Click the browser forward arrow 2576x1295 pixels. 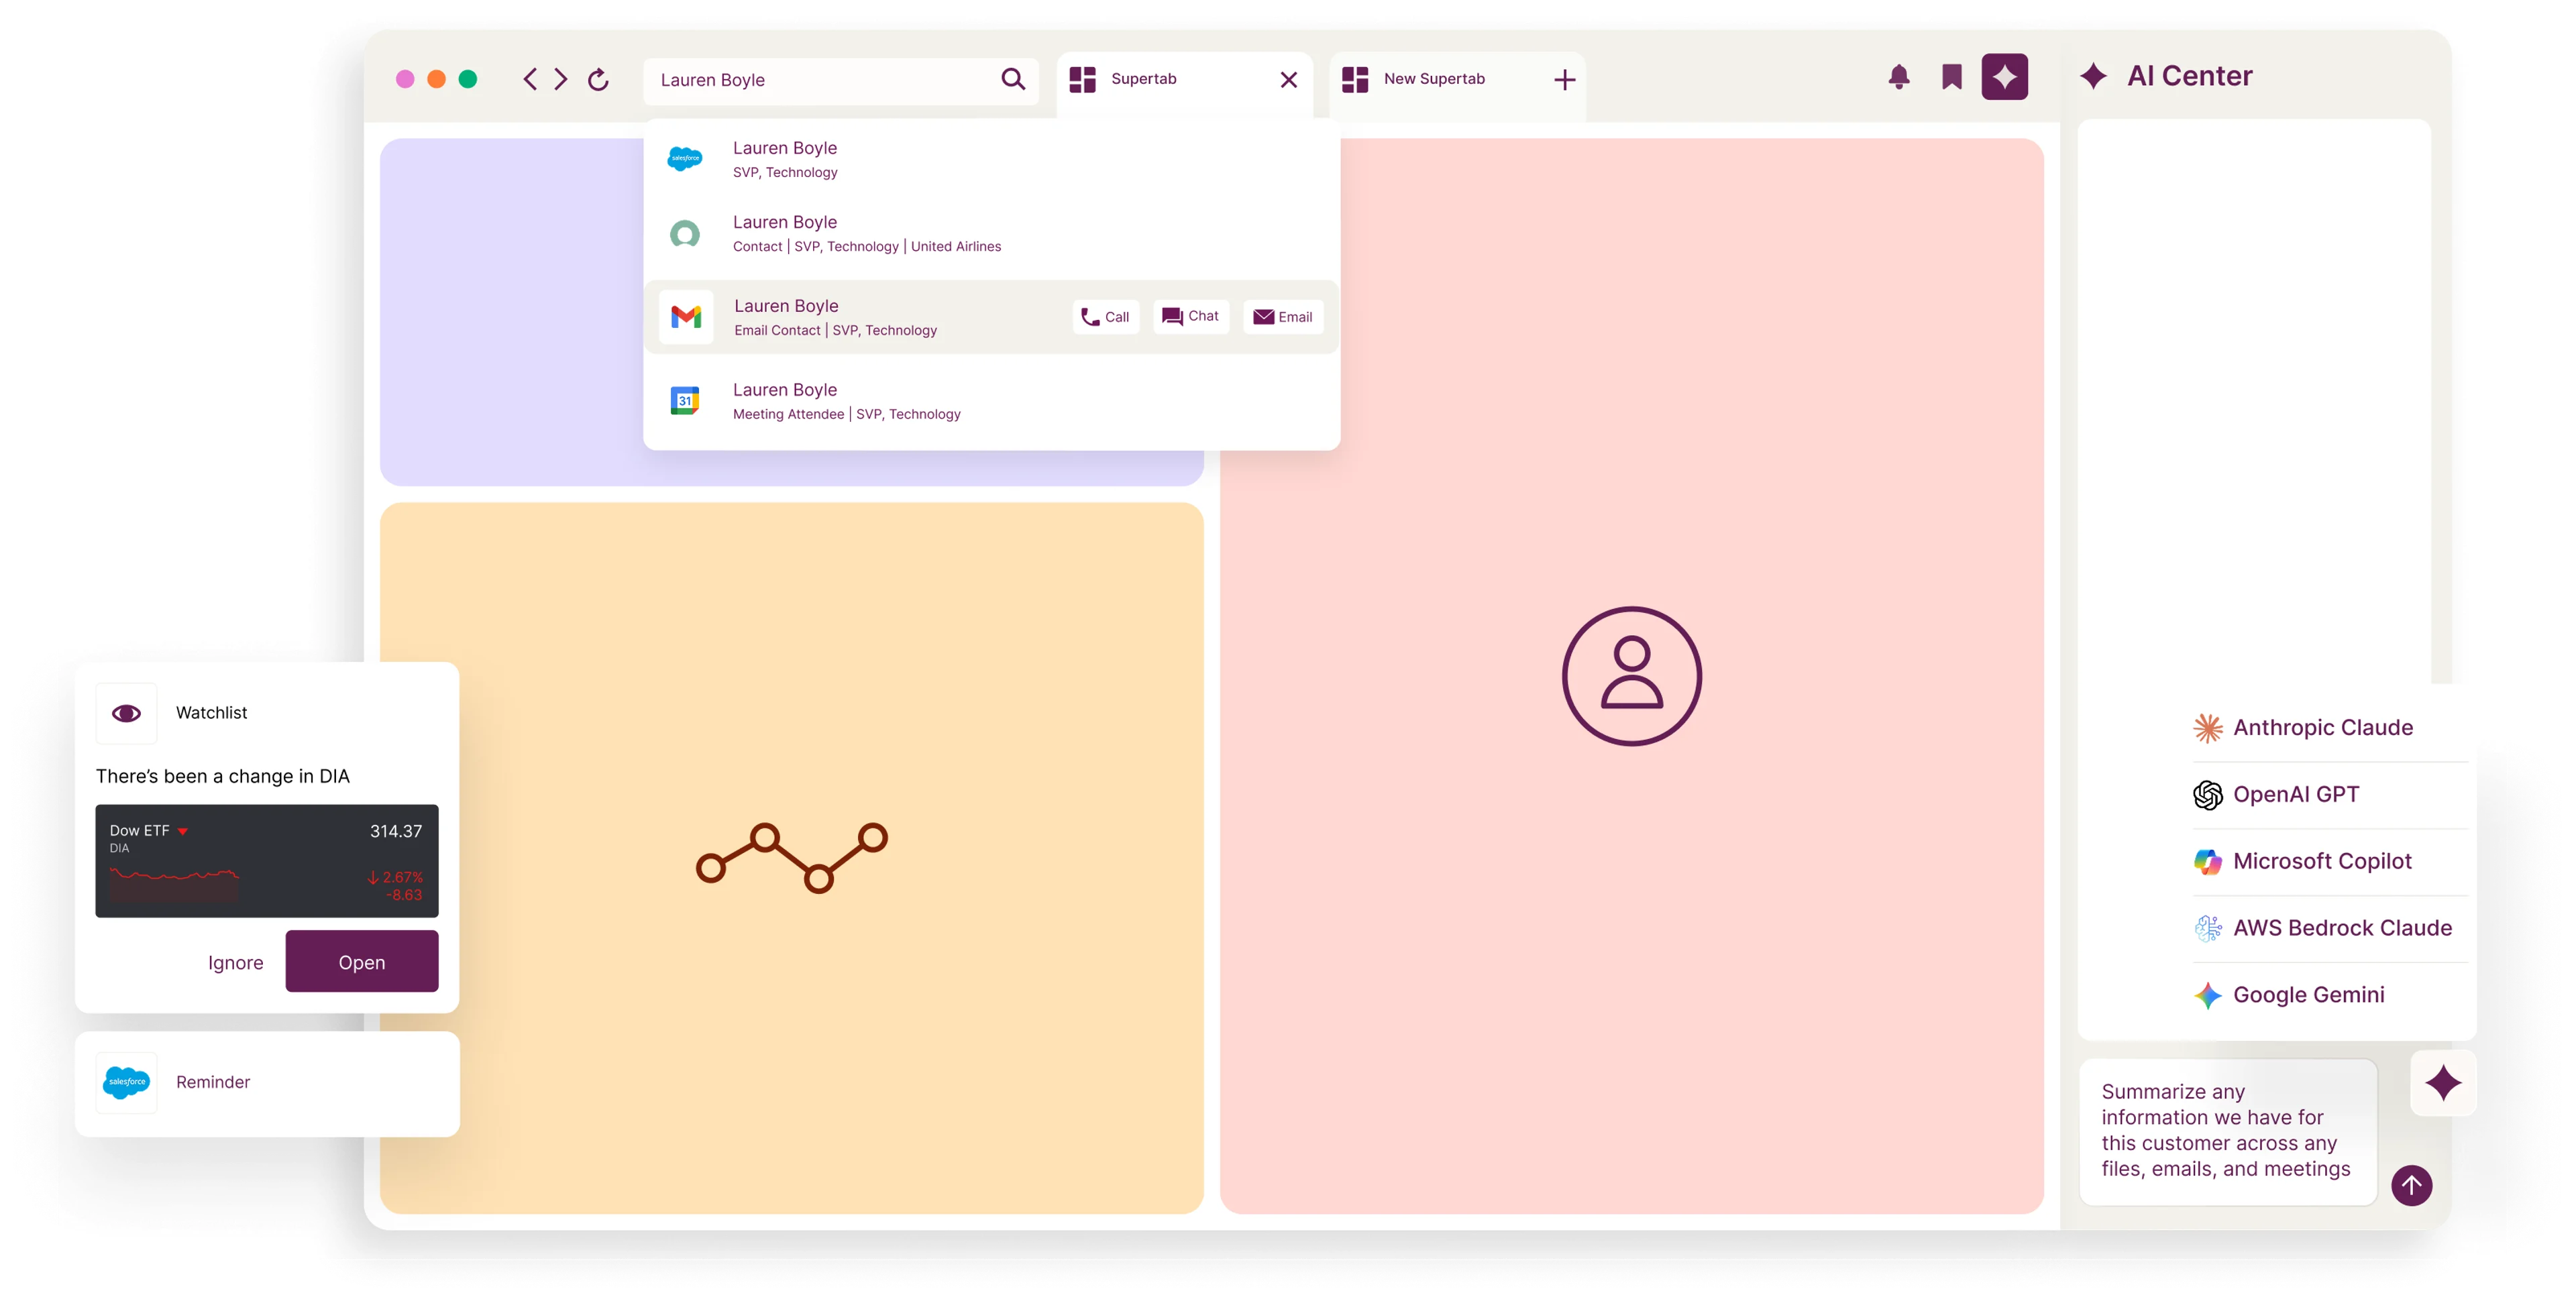[x=561, y=79]
